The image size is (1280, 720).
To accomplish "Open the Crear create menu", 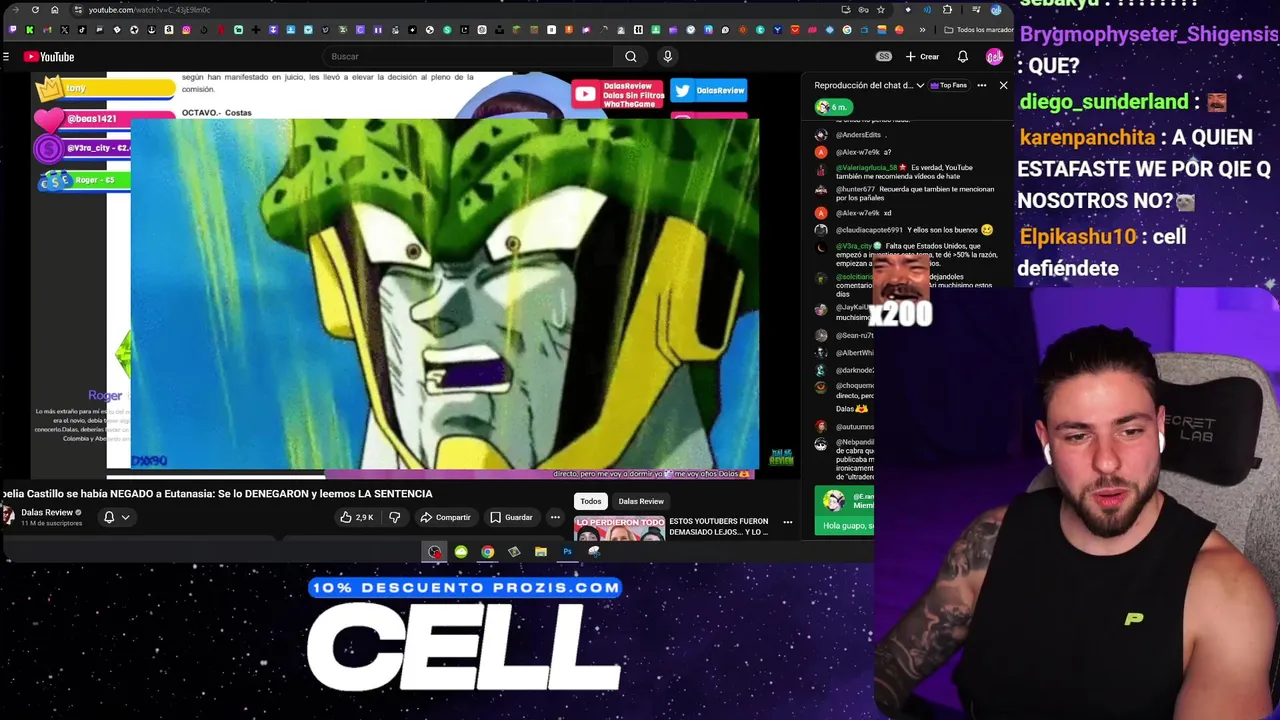I will 922,57.
